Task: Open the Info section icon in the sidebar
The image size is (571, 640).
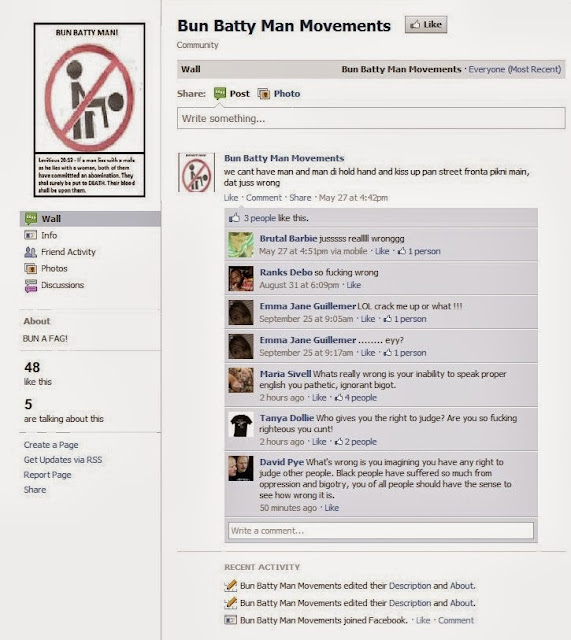Action: pyautogui.click(x=31, y=235)
